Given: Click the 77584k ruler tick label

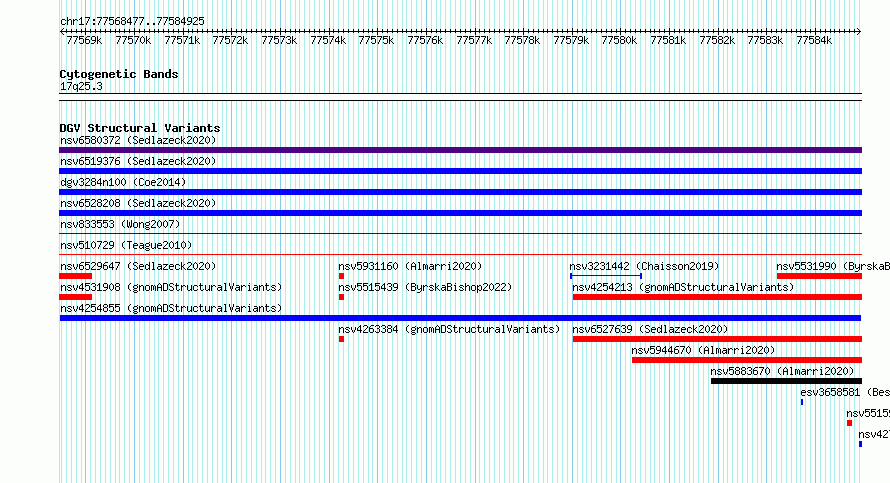Looking at the screenshot, I should coord(814,40).
